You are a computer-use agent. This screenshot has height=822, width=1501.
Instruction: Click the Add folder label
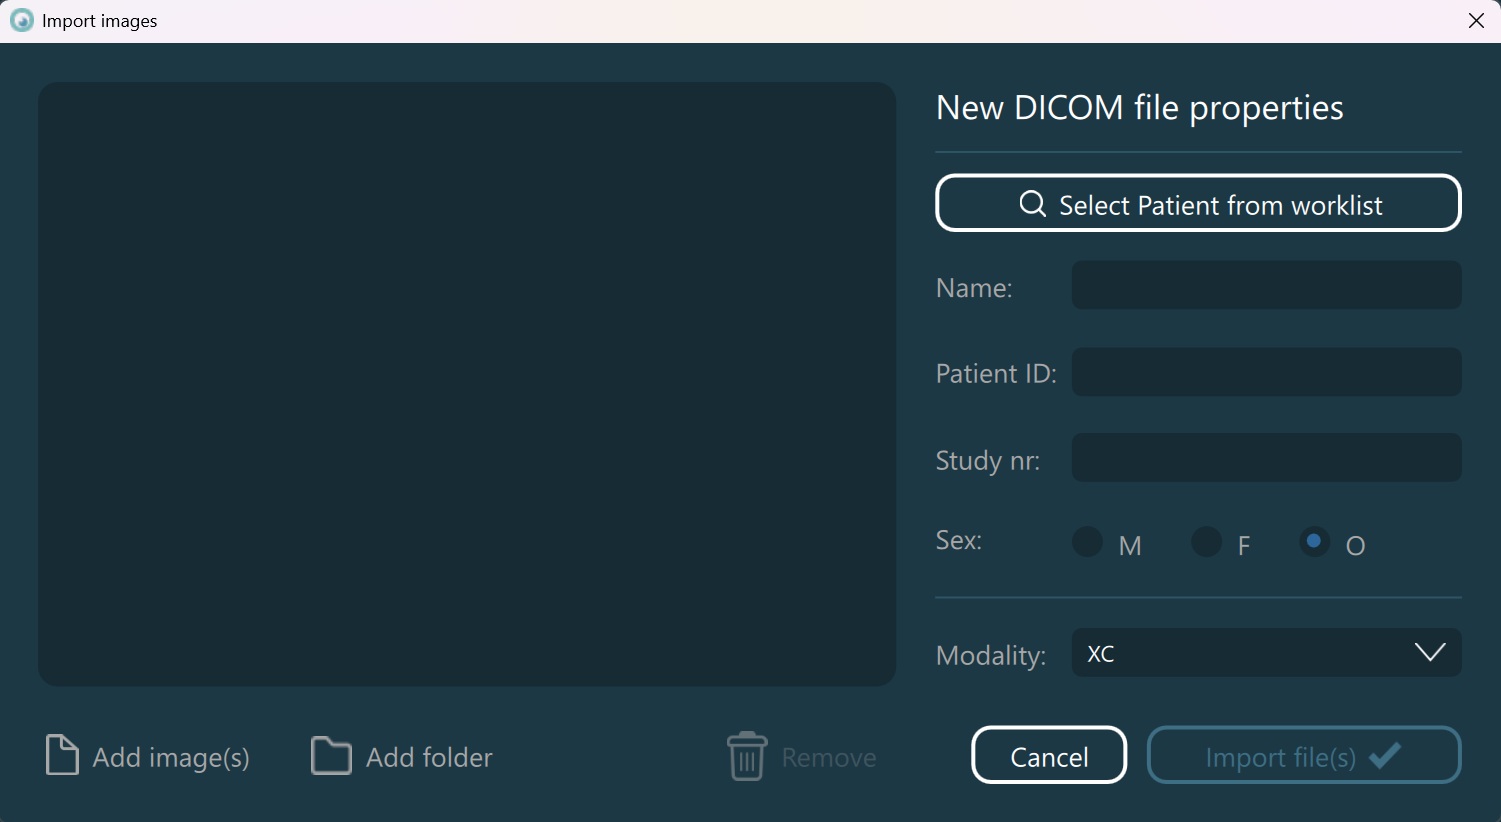pyautogui.click(x=429, y=757)
